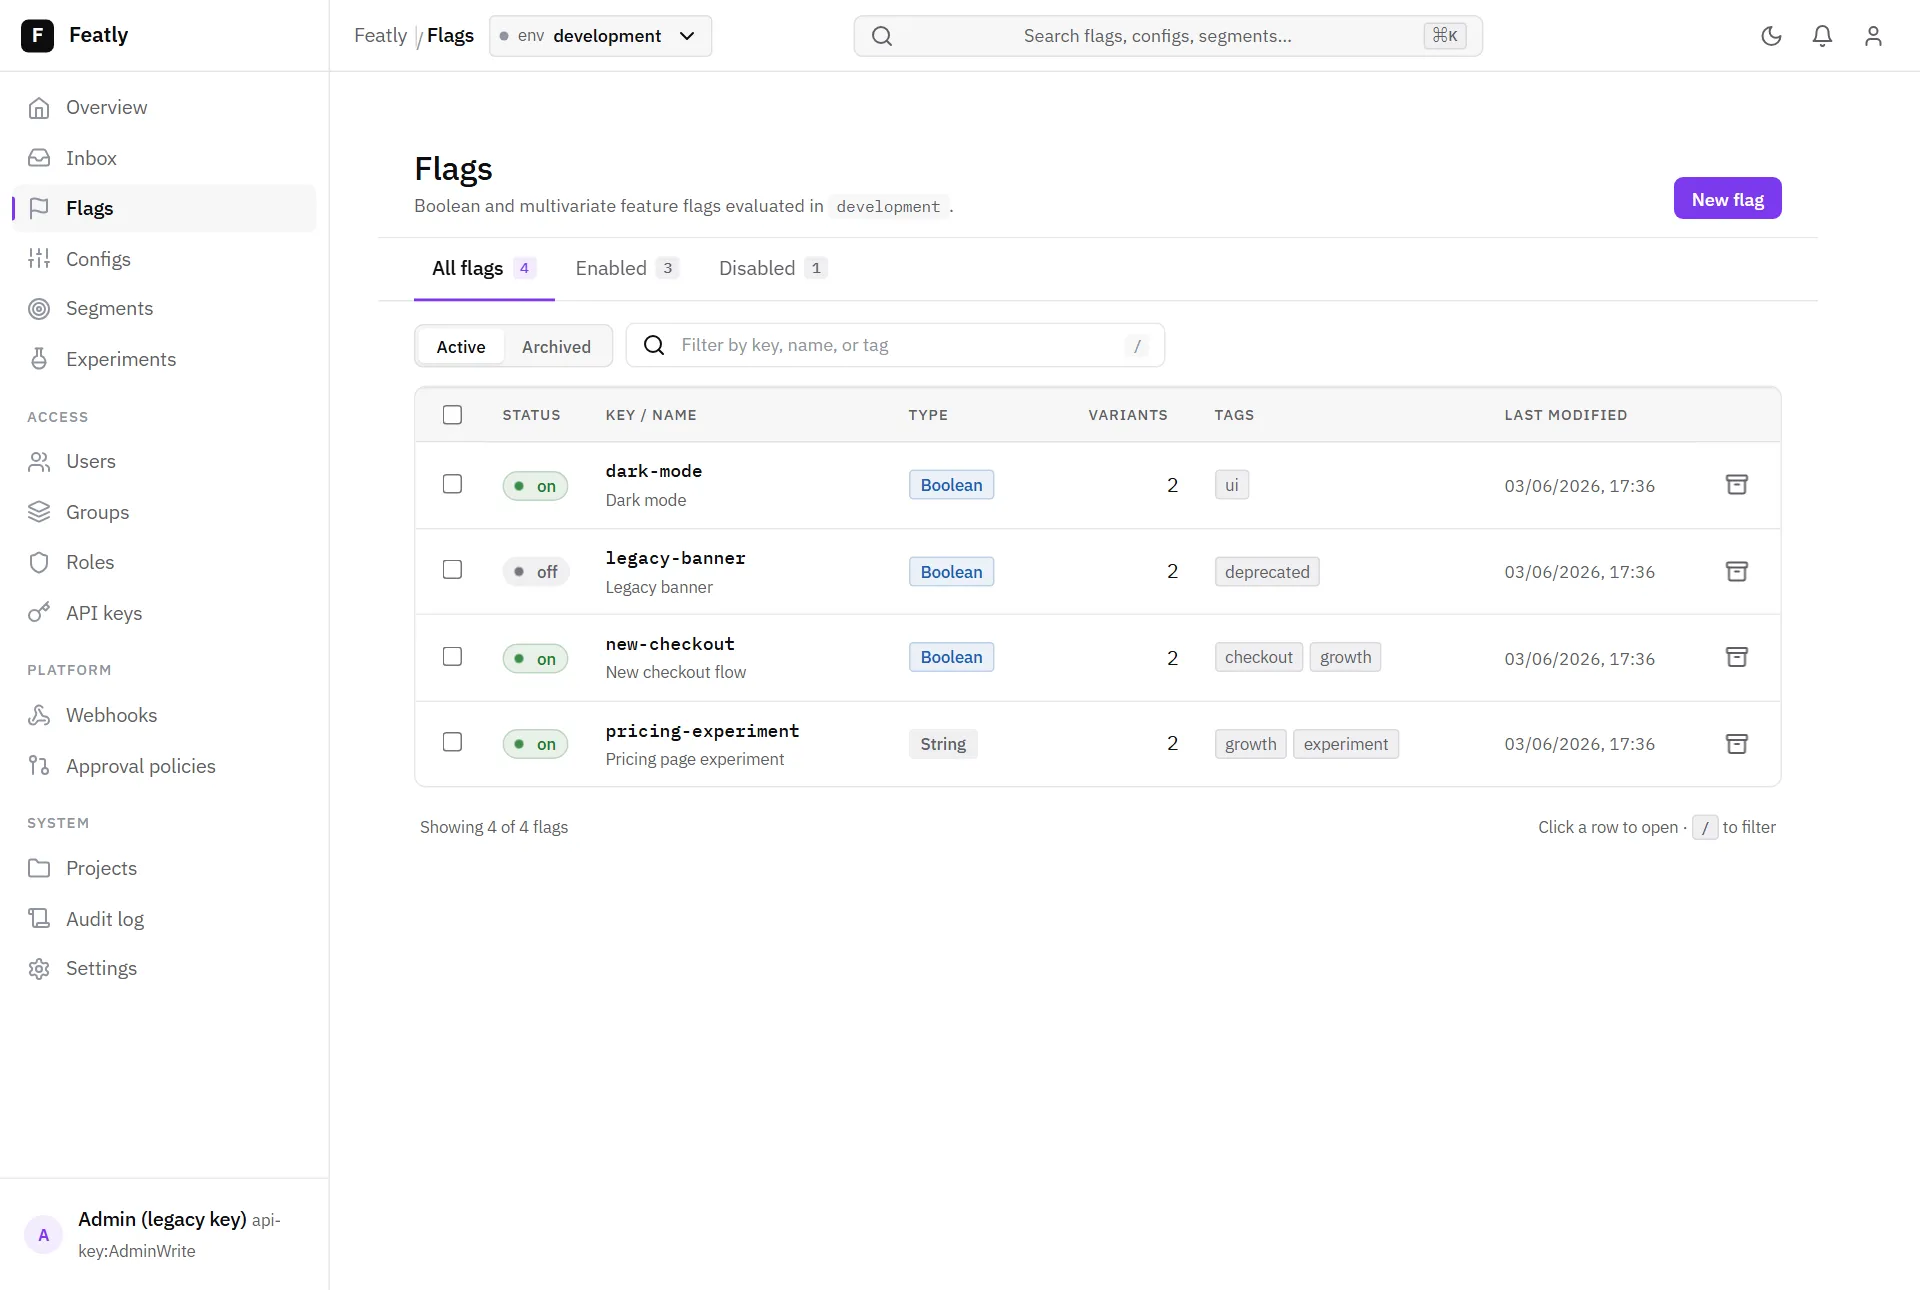Toggle dark theme moon icon
The image size is (1920, 1290).
(x=1771, y=36)
